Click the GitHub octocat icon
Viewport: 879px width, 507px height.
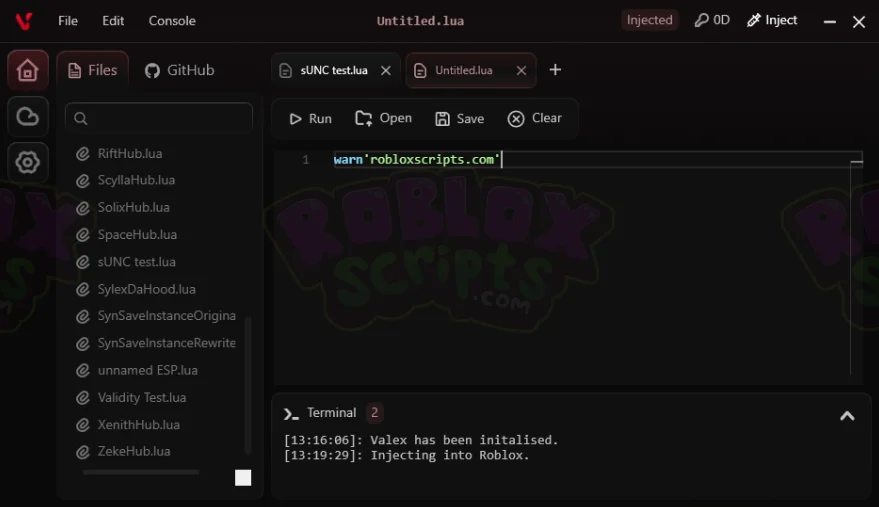pyautogui.click(x=152, y=71)
